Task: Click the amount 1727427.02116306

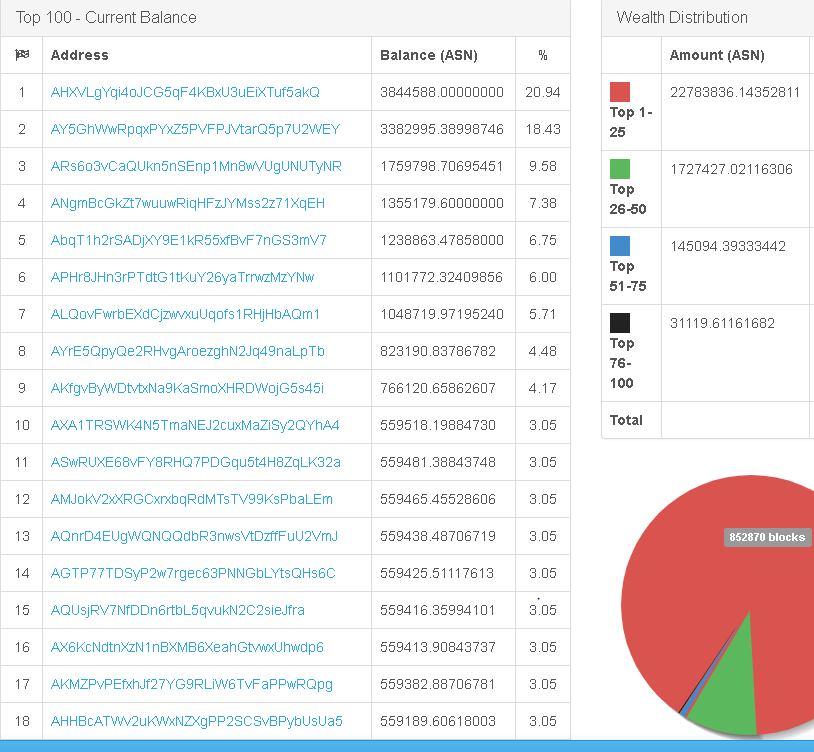Action: pos(731,169)
